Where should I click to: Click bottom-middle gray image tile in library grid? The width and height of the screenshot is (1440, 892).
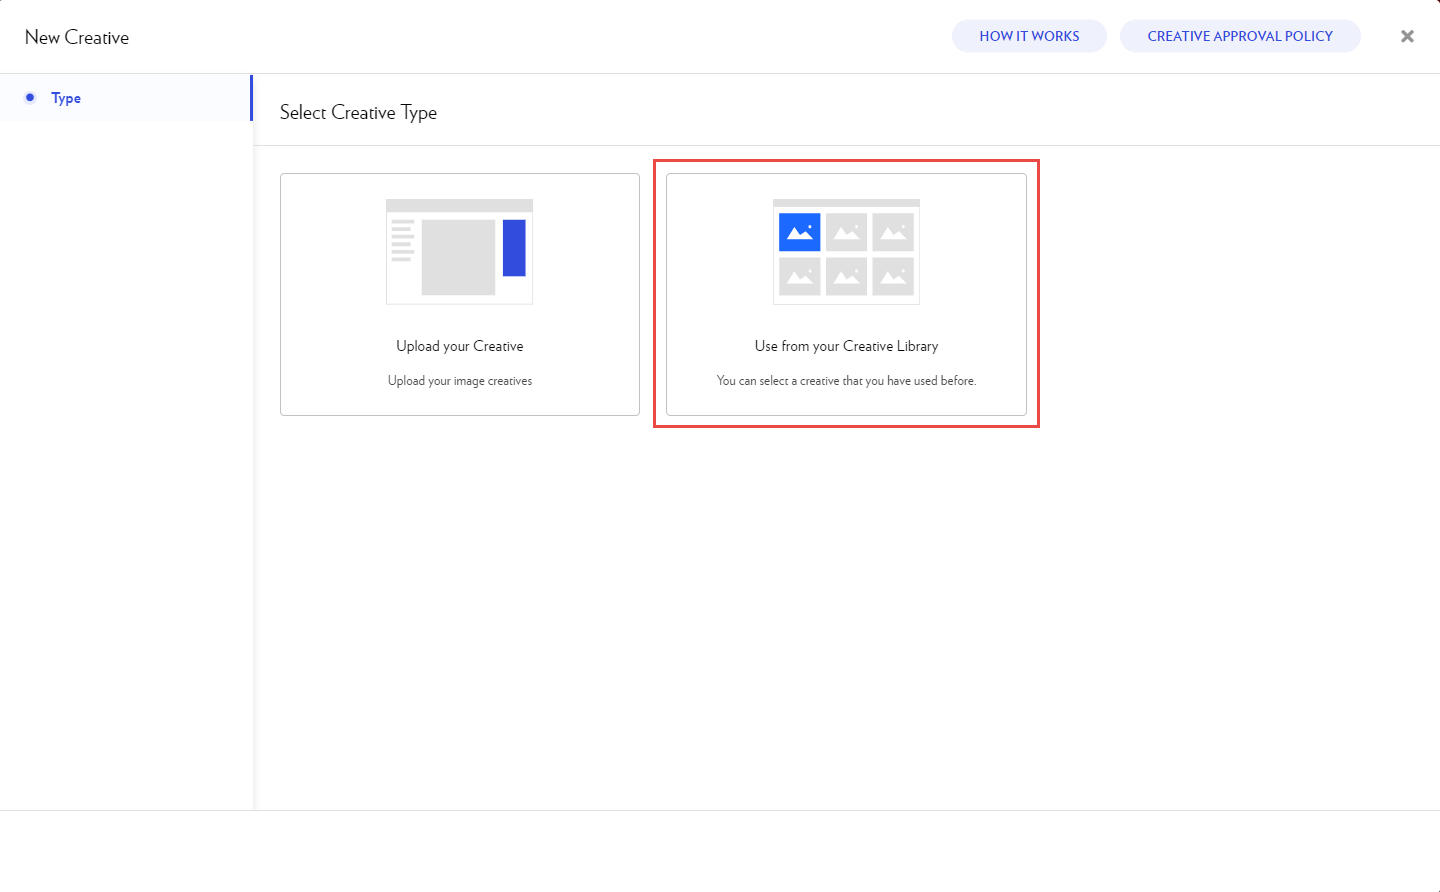[846, 276]
